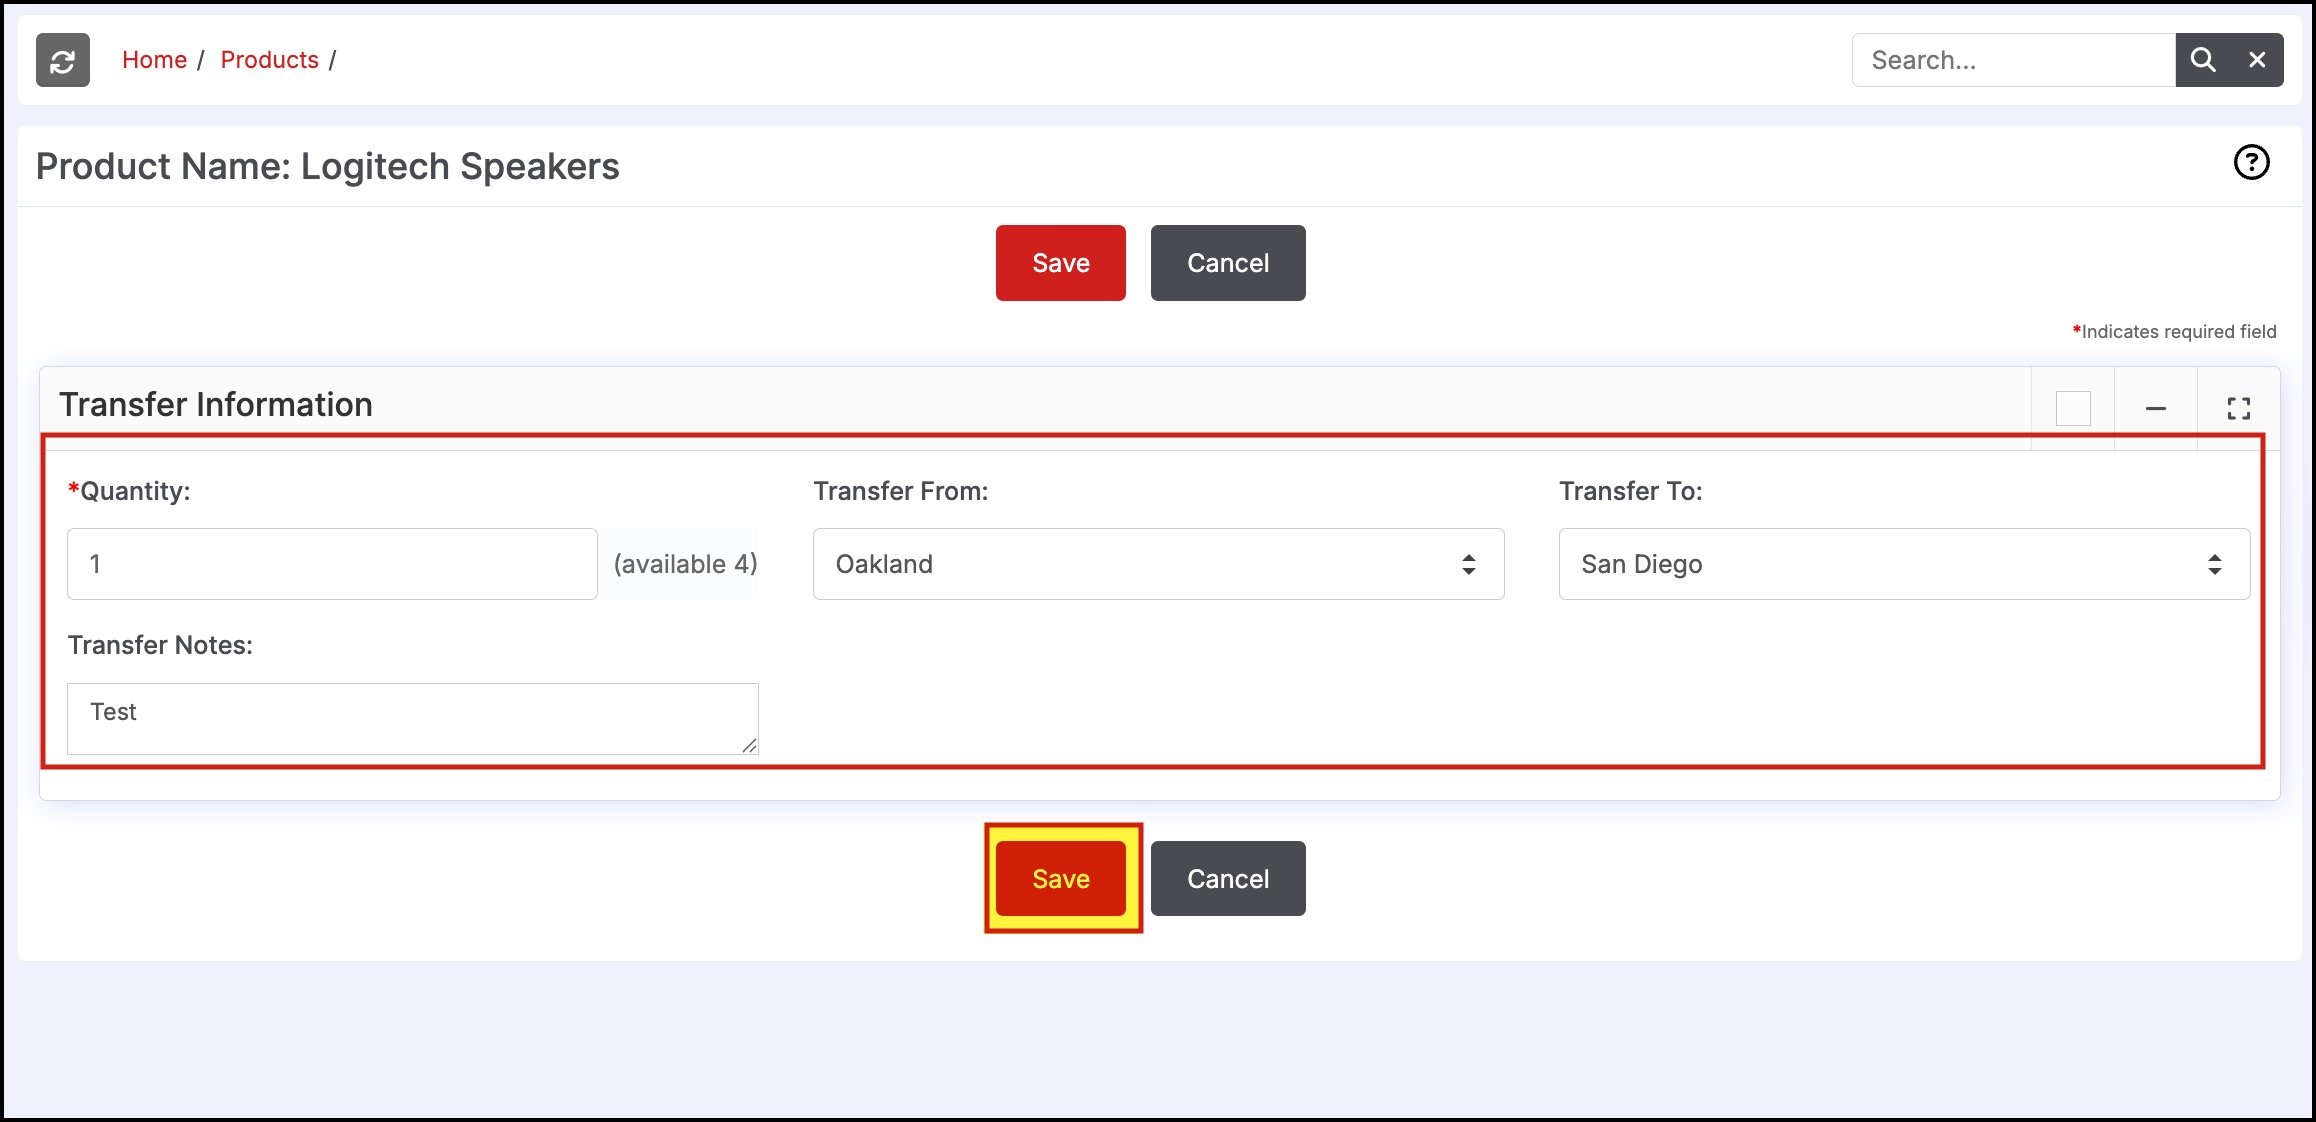Focus the Search input field

2014,60
